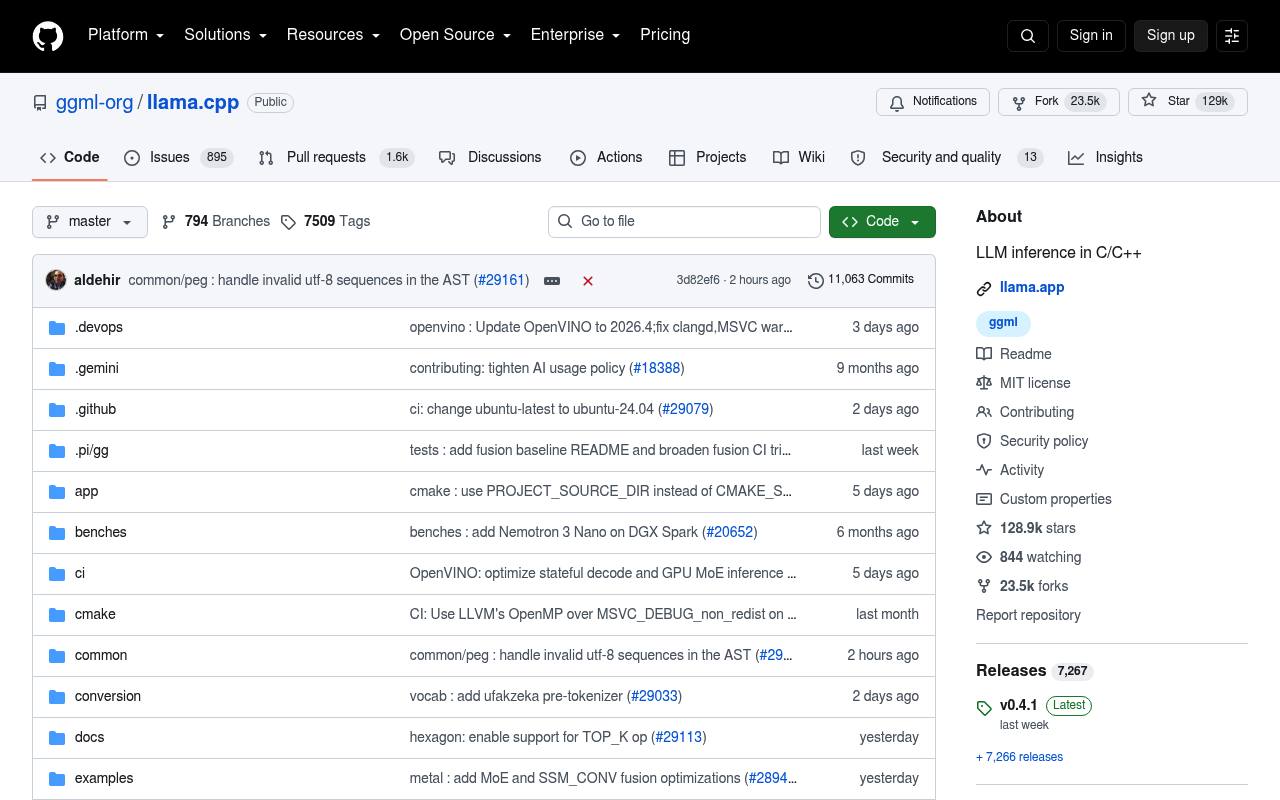Screen dimensions: 1280x800
Task: View the 794 Branches link
Action: pos(216,222)
